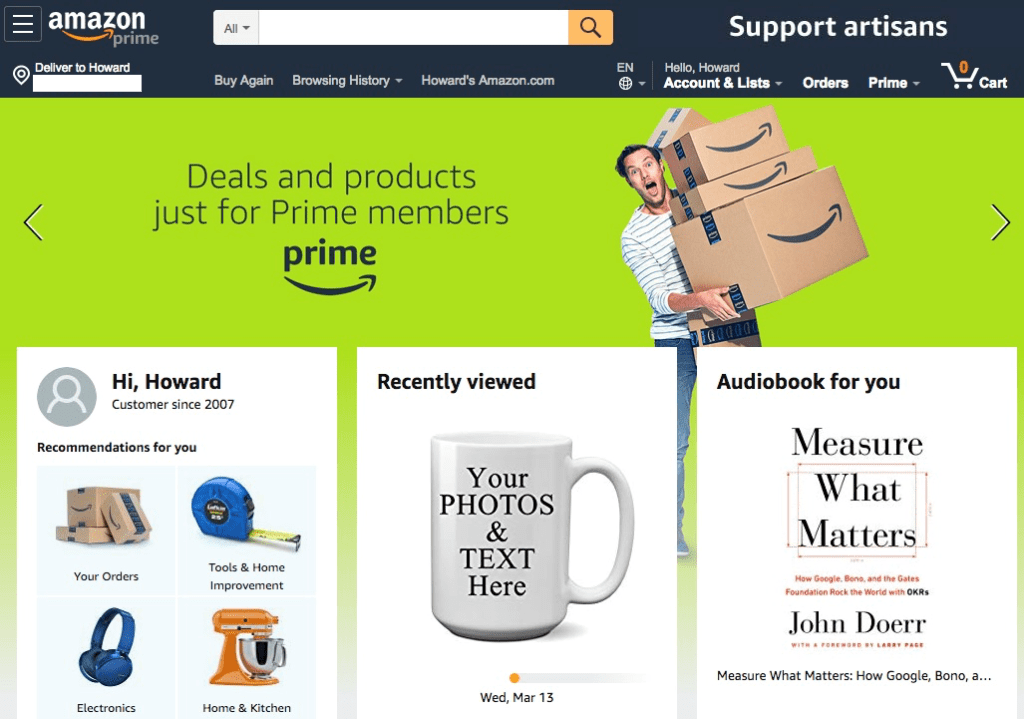1024x719 pixels.
Task: Go to Orders page
Action: coord(825,83)
